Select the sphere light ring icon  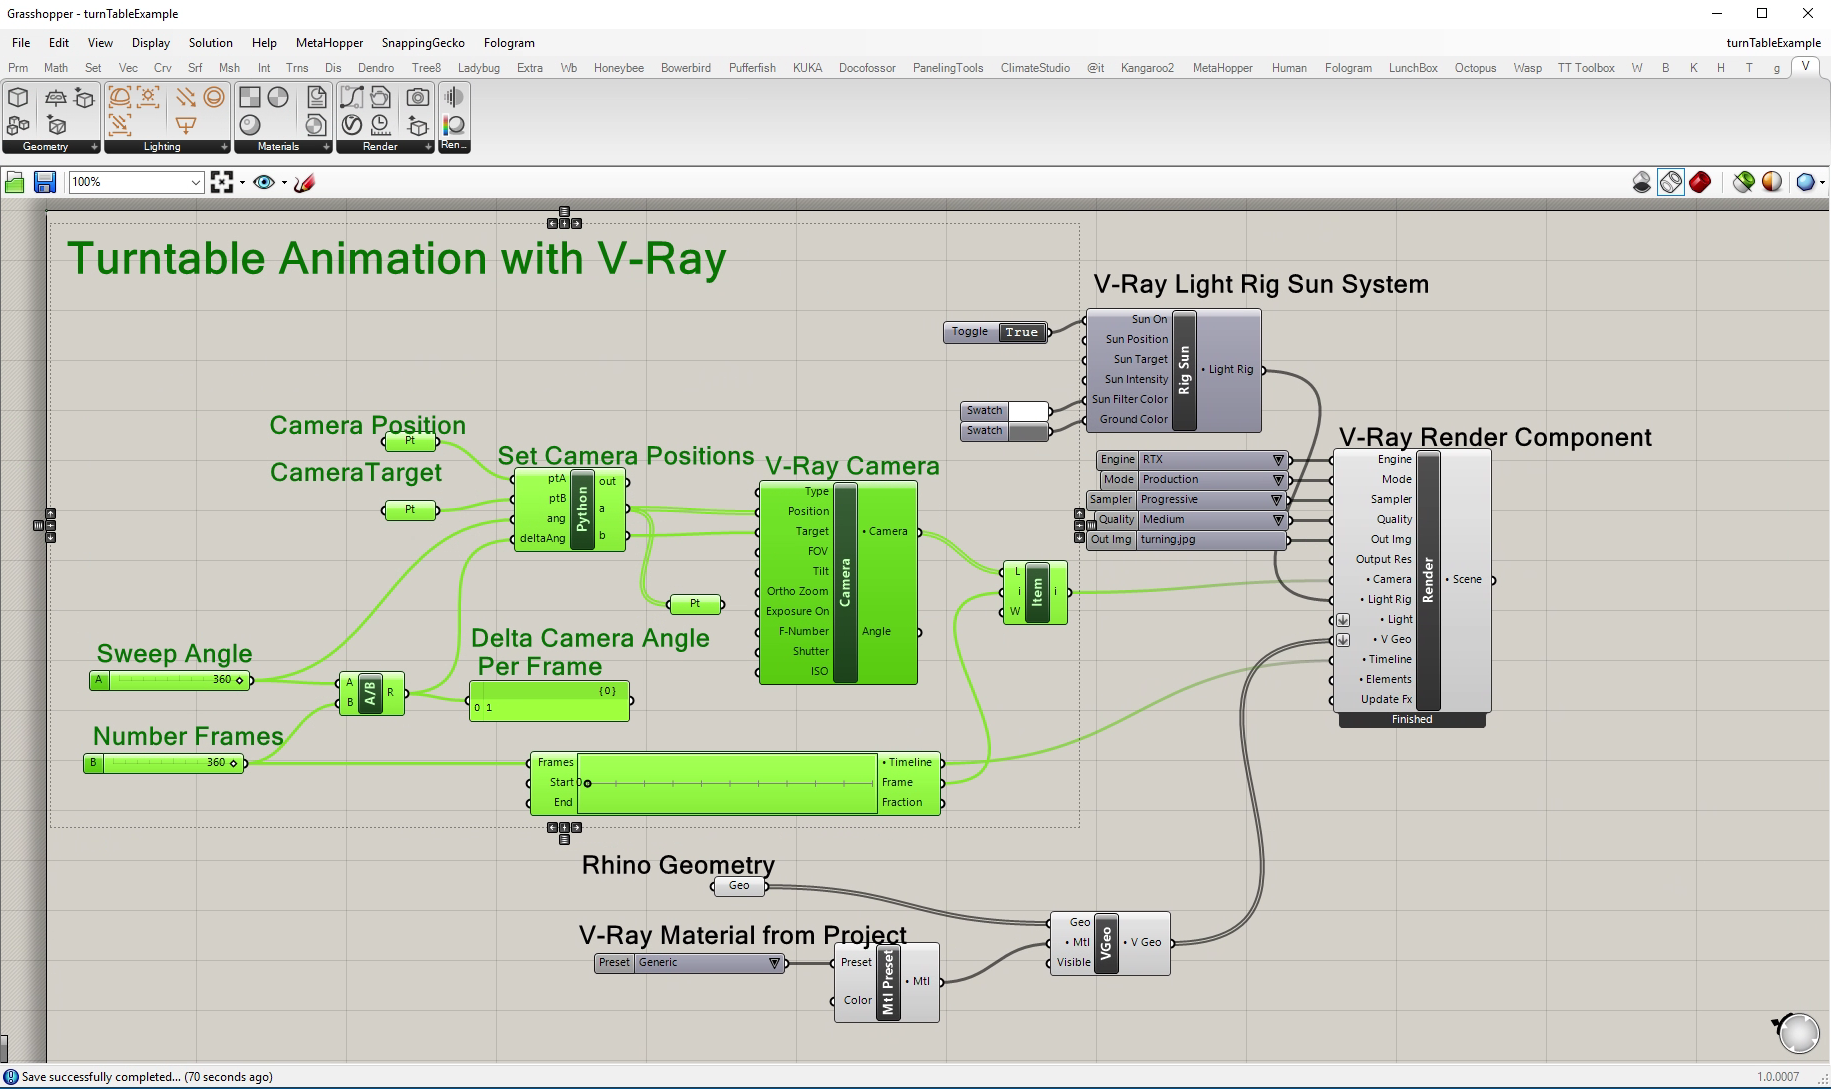click(x=214, y=97)
